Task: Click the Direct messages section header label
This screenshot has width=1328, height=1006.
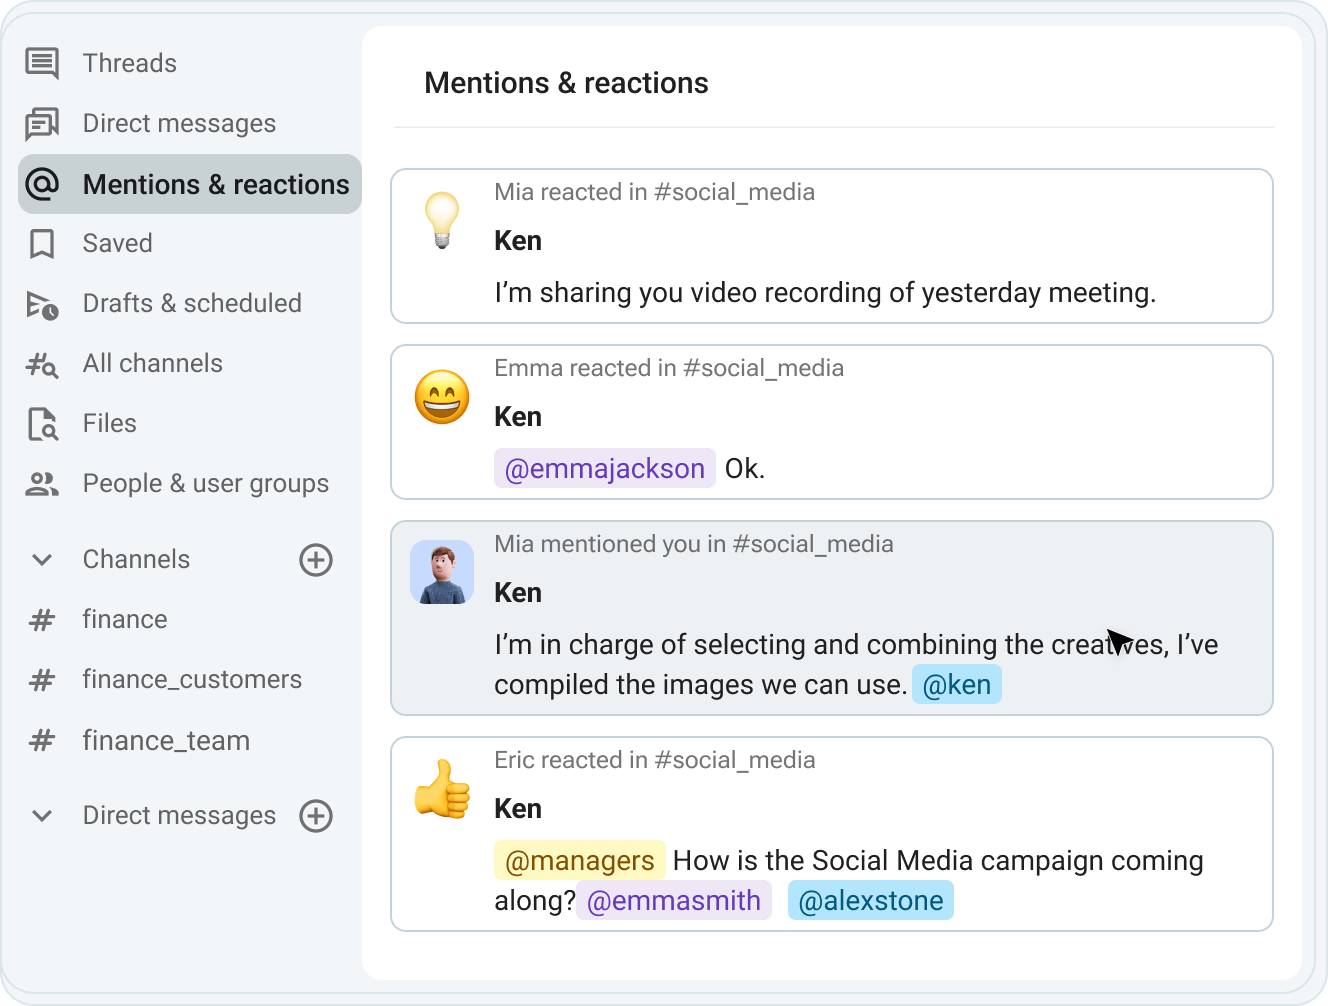Action: click(x=179, y=816)
